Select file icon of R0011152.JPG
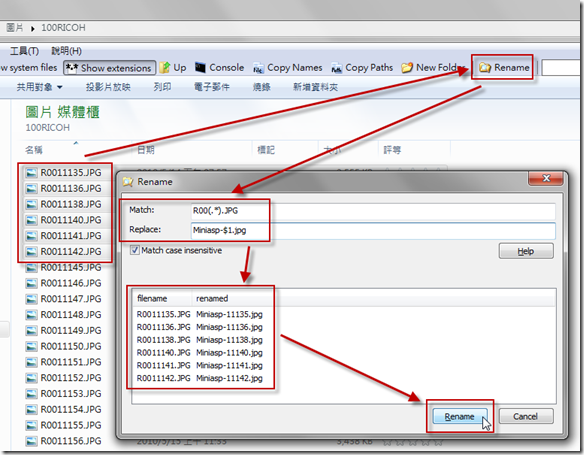The height and width of the screenshot is (455, 584). pyautogui.click(x=31, y=378)
